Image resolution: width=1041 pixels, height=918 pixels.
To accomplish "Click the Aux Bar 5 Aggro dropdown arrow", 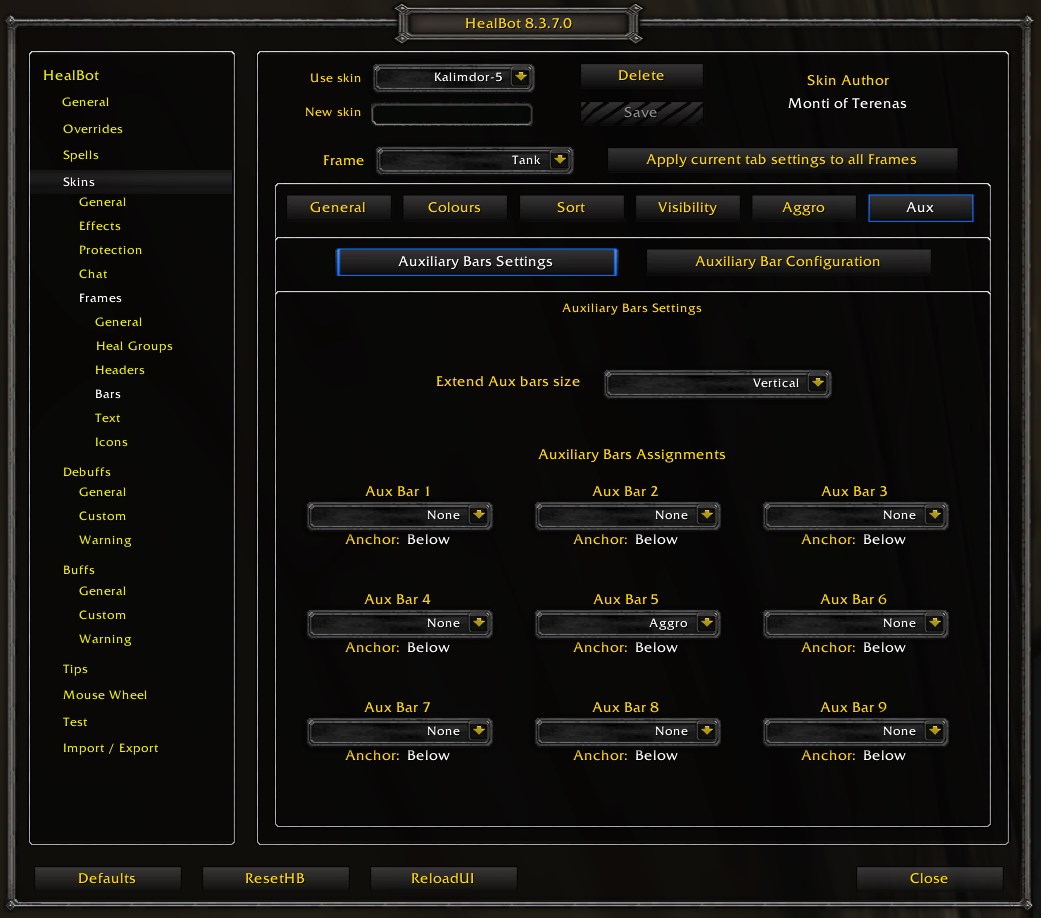I will (x=707, y=623).
